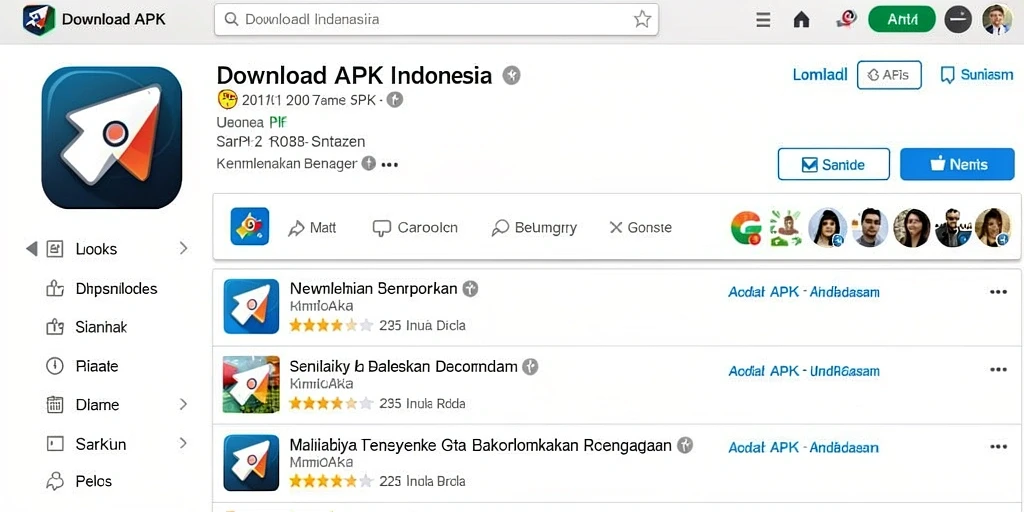Click the yellow emoji rating icon

coord(227,100)
